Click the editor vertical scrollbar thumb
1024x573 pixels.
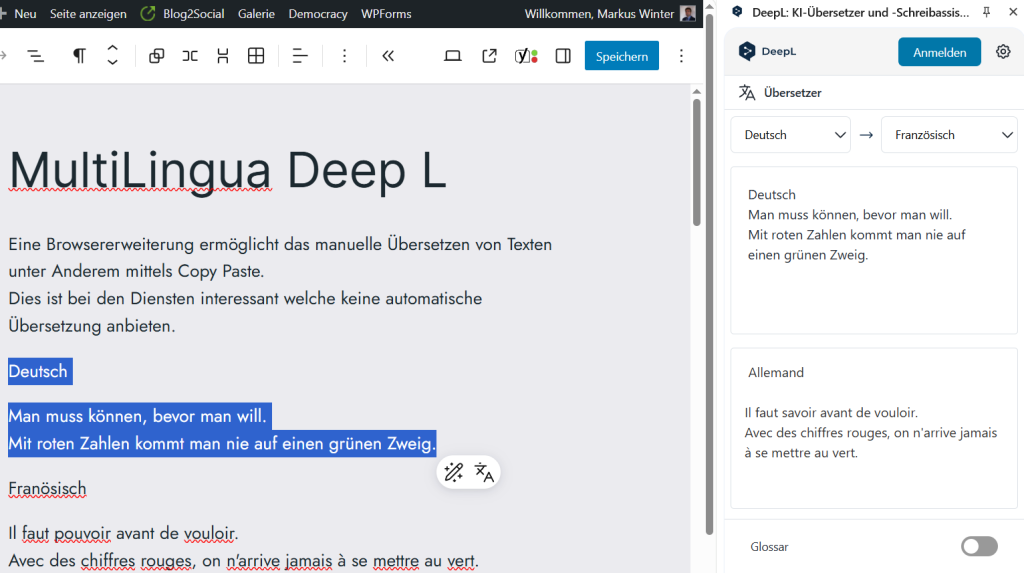click(x=697, y=162)
